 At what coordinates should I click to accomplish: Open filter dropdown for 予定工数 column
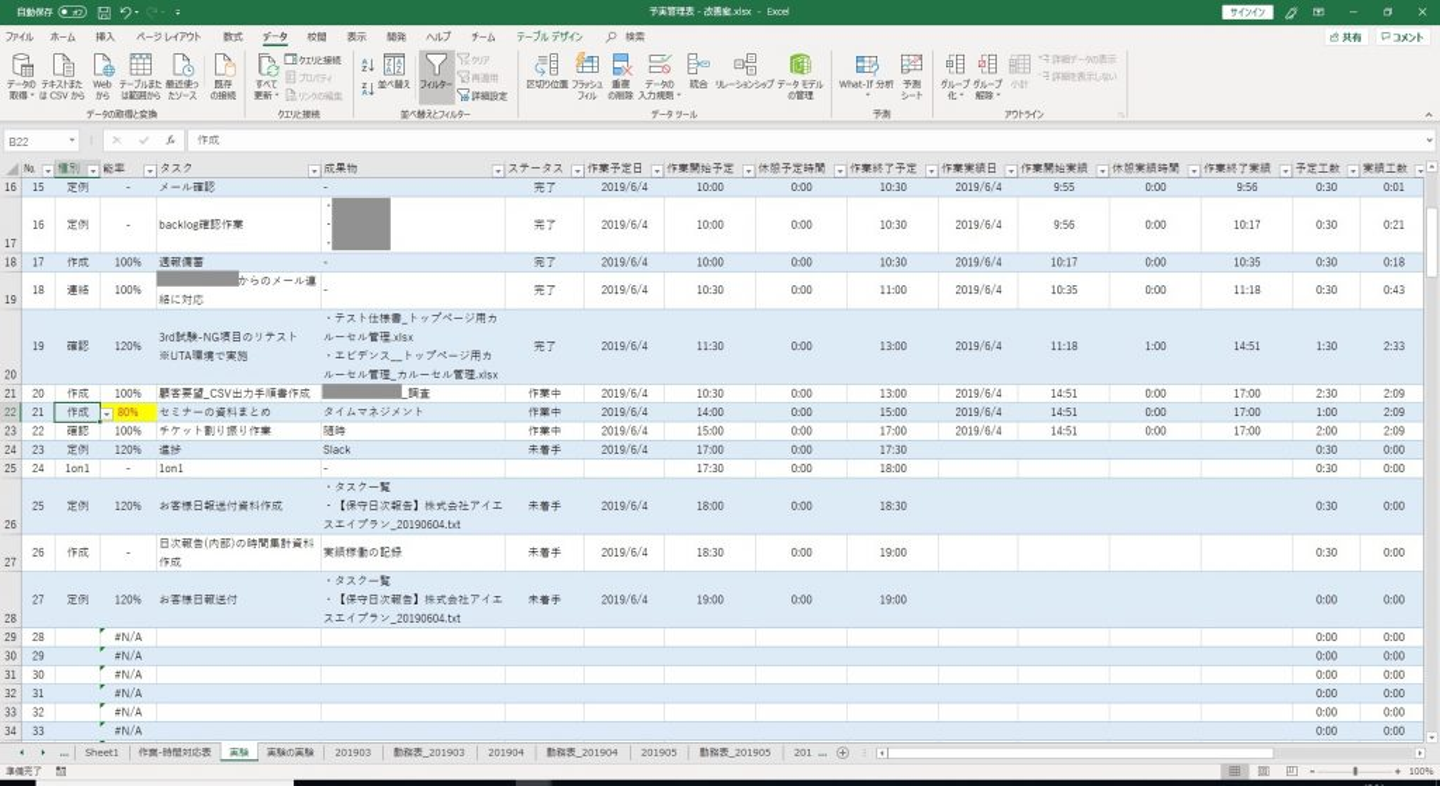tap(1354, 170)
